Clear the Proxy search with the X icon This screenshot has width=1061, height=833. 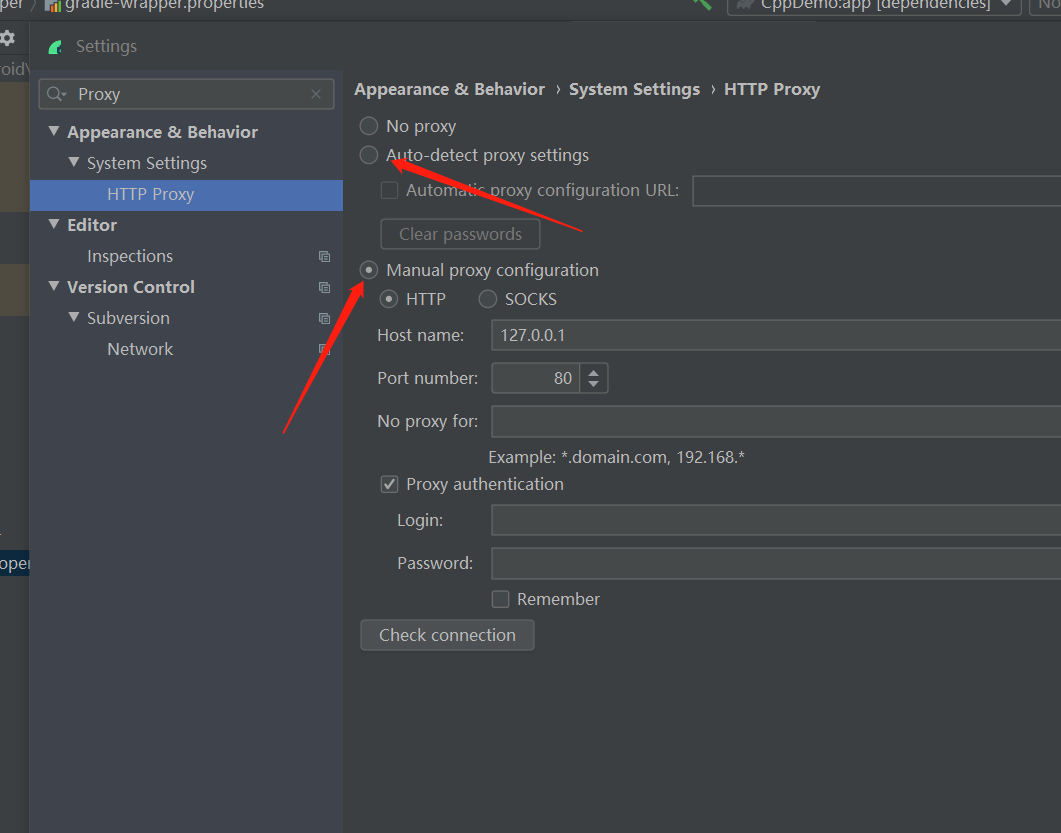[315, 93]
